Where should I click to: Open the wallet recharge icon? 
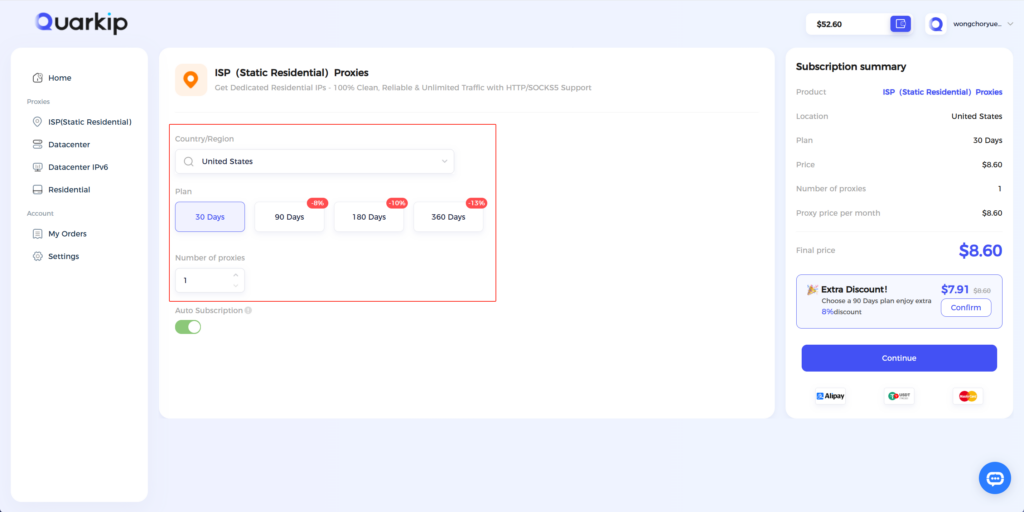pyautogui.click(x=901, y=24)
